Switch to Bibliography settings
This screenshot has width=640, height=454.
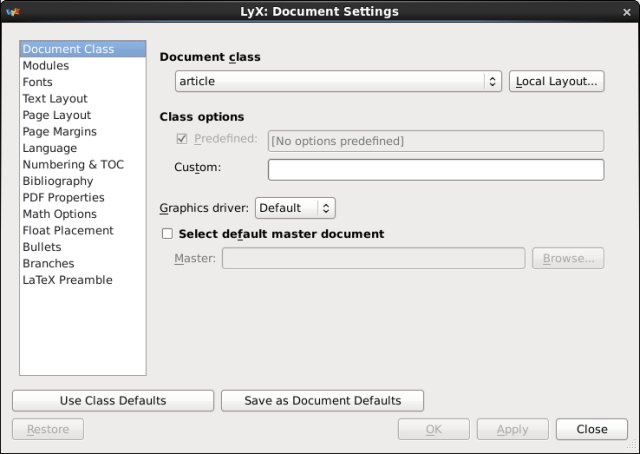(58, 181)
